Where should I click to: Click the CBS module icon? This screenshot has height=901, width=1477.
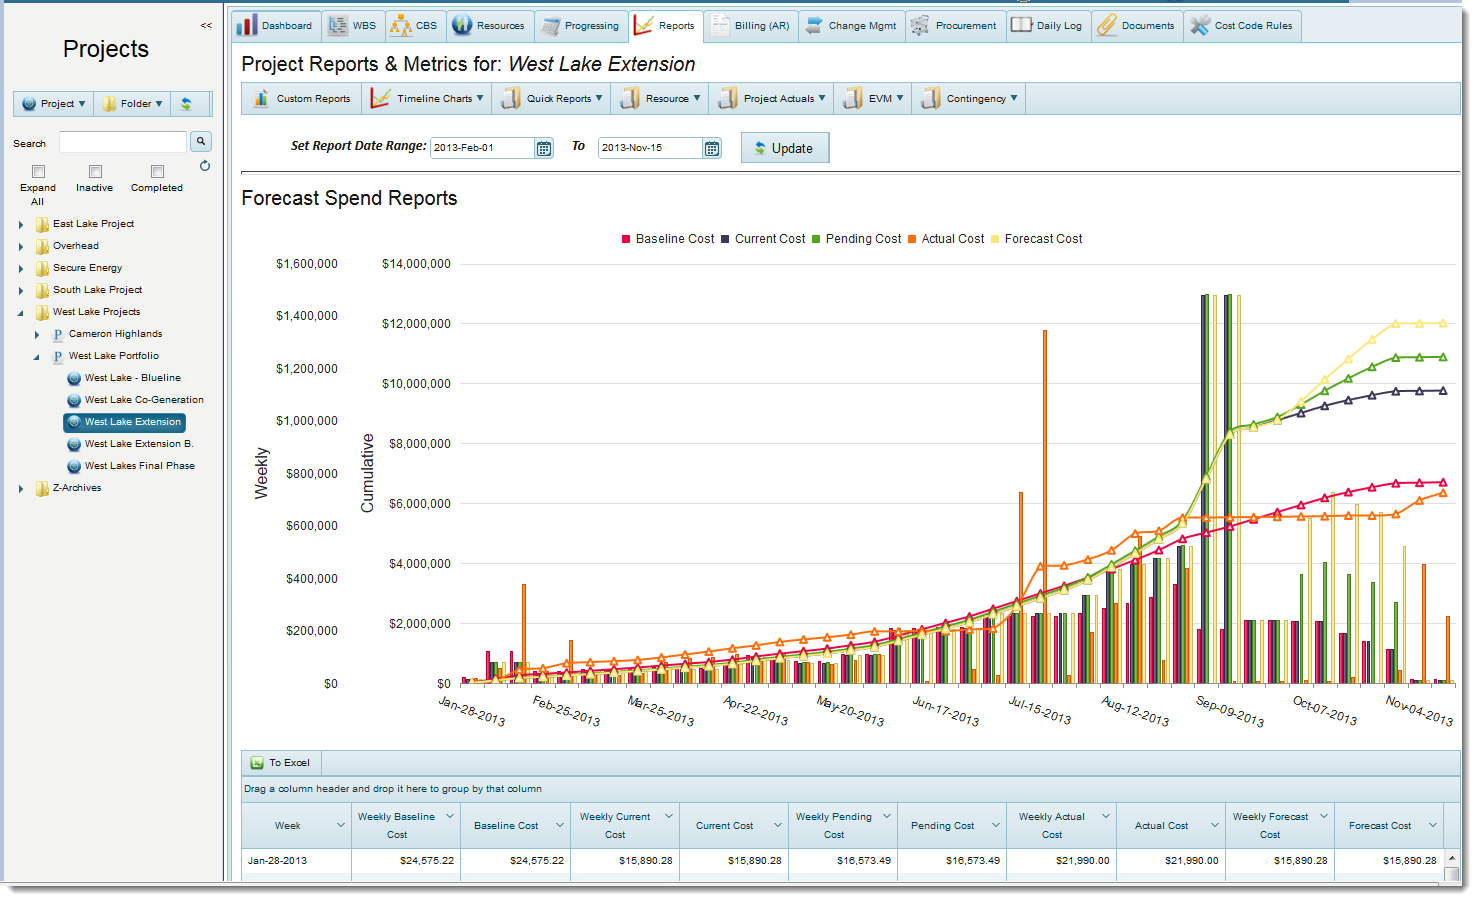(x=398, y=25)
